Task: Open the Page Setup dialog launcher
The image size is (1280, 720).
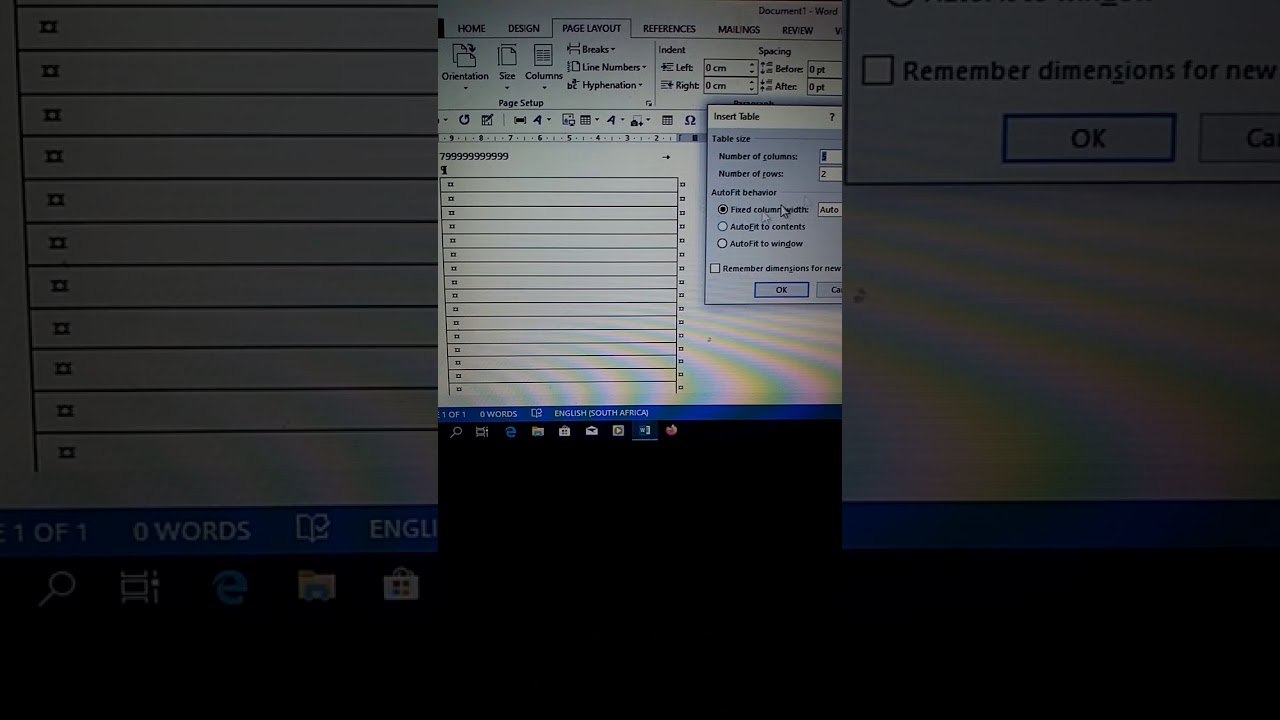Action: pyautogui.click(x=648, y=103)
